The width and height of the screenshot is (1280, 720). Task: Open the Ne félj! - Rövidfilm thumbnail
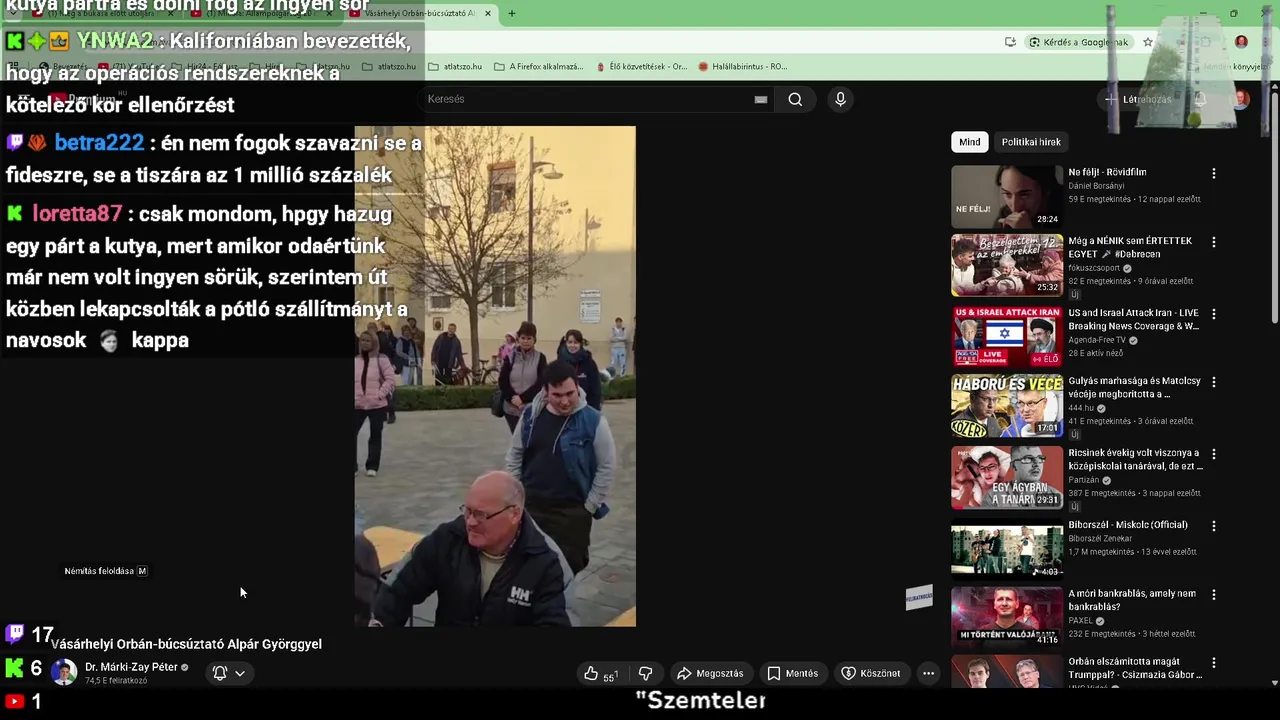coord(1007,196)
